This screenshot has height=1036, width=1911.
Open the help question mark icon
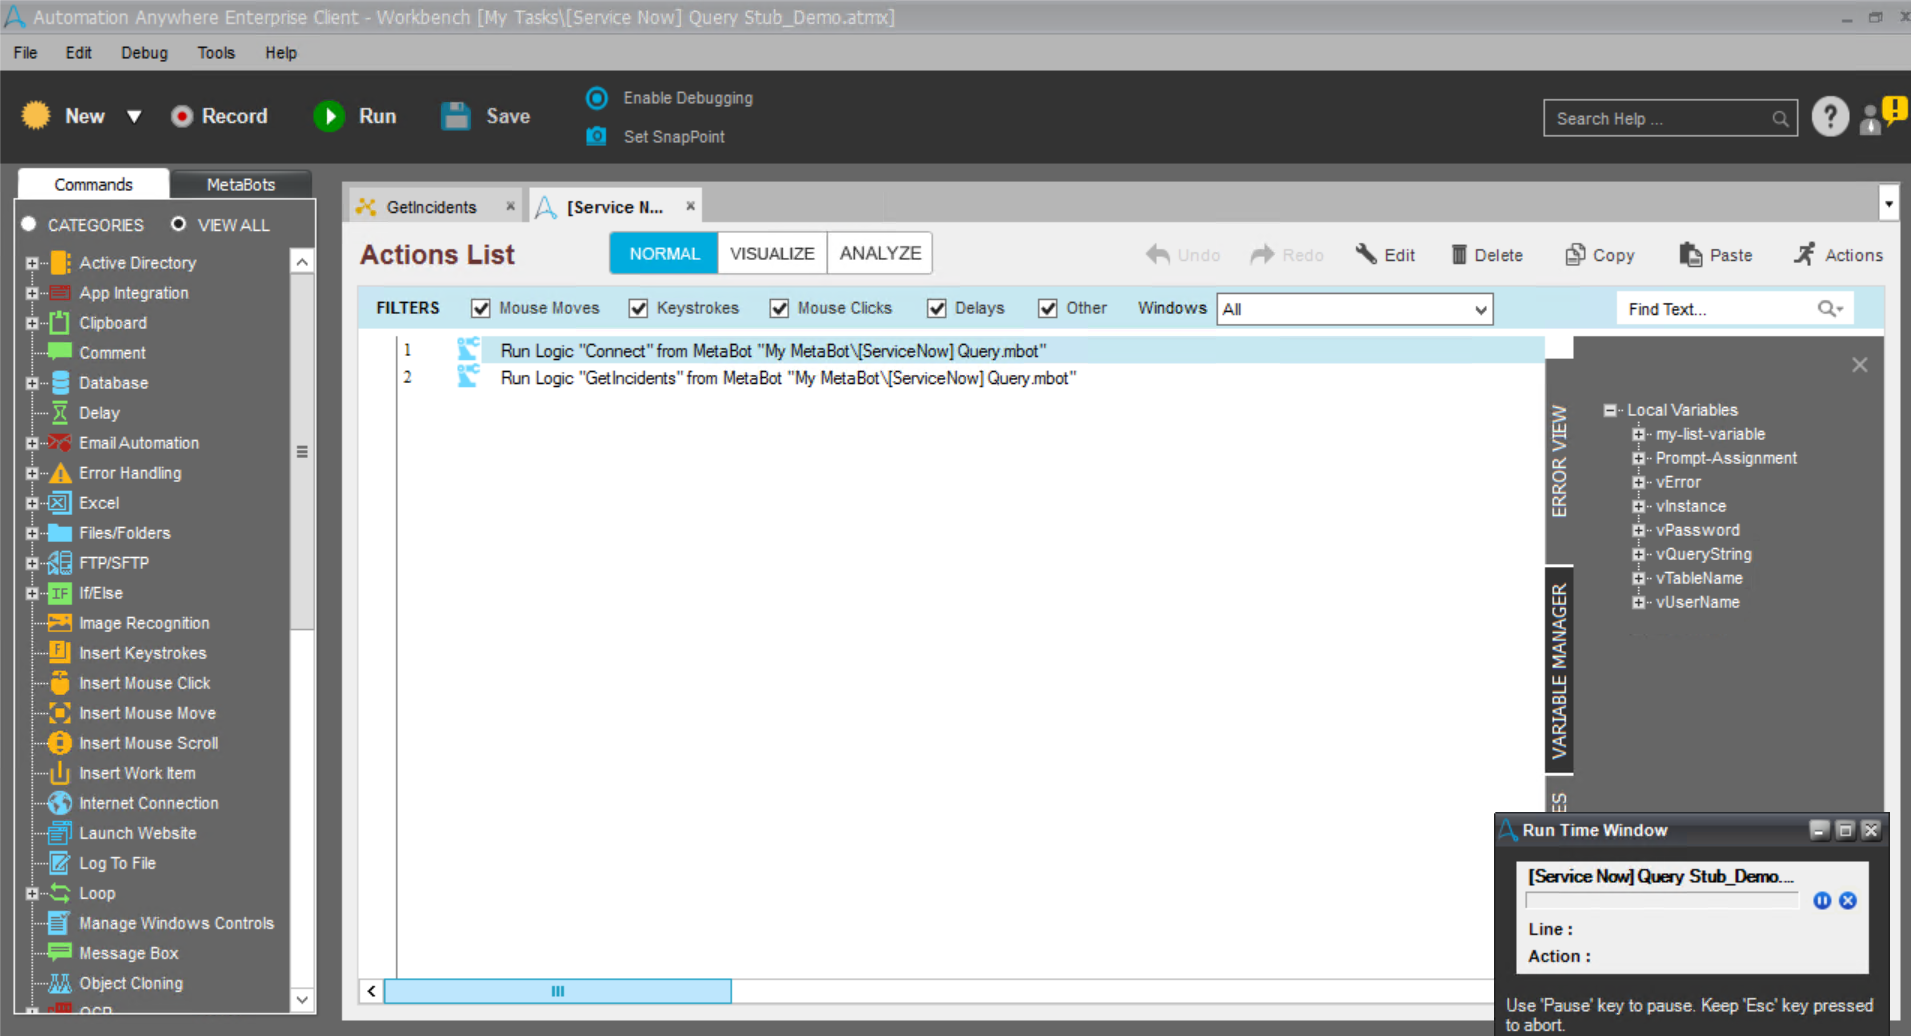(1830, 118)
